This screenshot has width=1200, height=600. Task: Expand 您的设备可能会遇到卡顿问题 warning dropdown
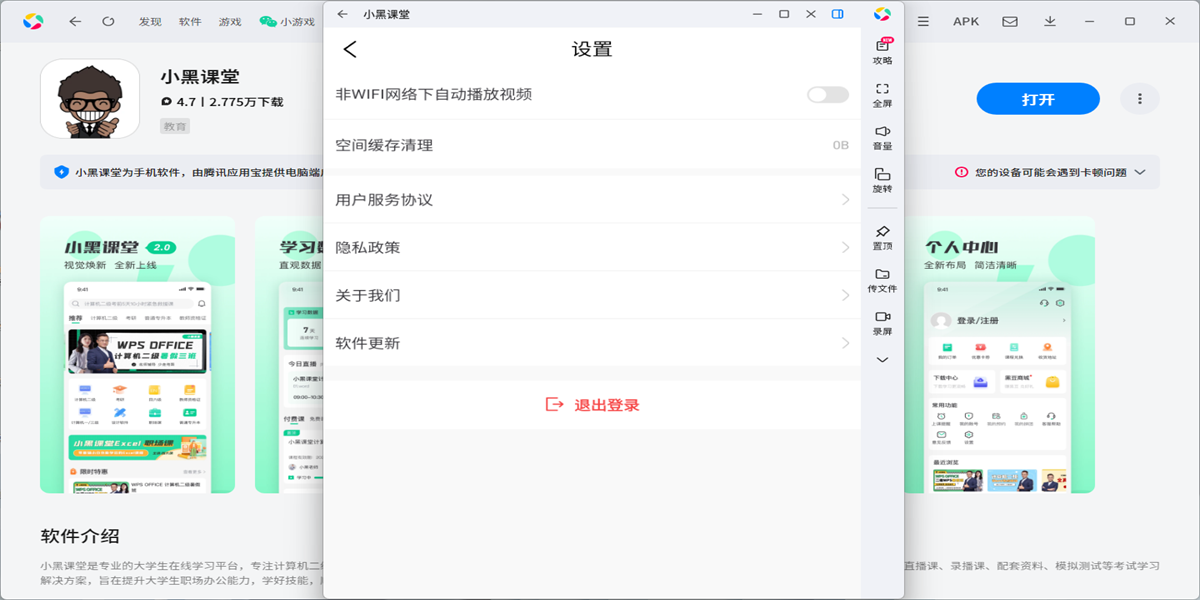[x=1139, y=172]
